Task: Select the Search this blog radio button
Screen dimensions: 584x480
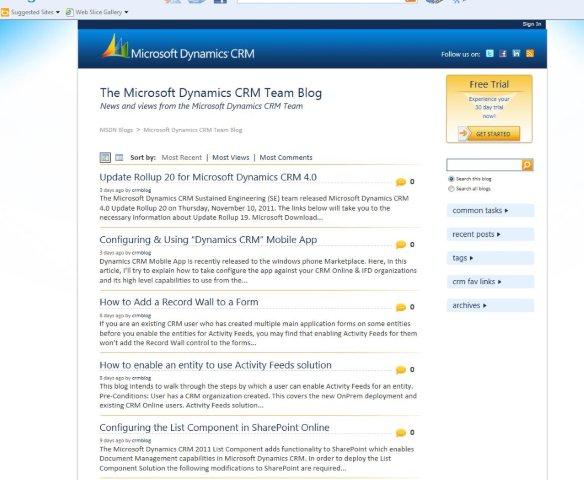Action: pyautogui.click(x=451, y=179)
